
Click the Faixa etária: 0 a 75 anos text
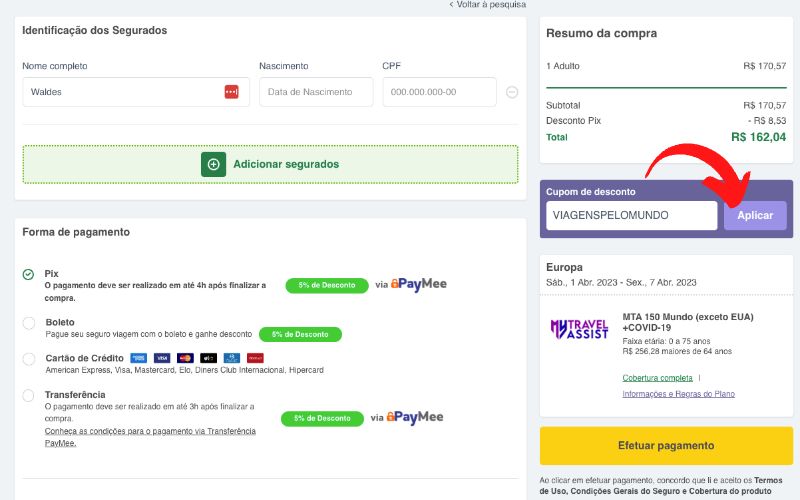pos(666,341)
